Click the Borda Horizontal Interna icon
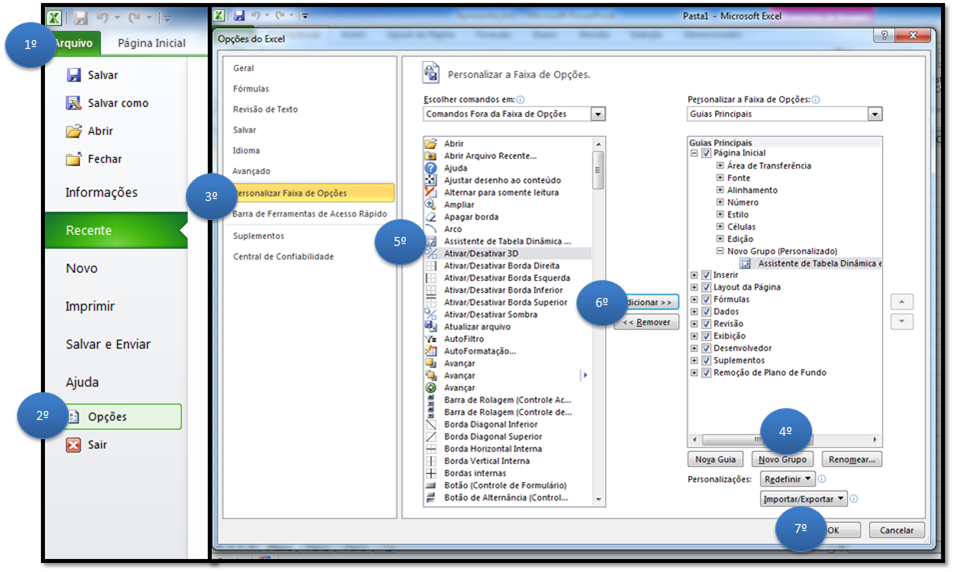This screenshot has width=954, height=572. [431, 448]
